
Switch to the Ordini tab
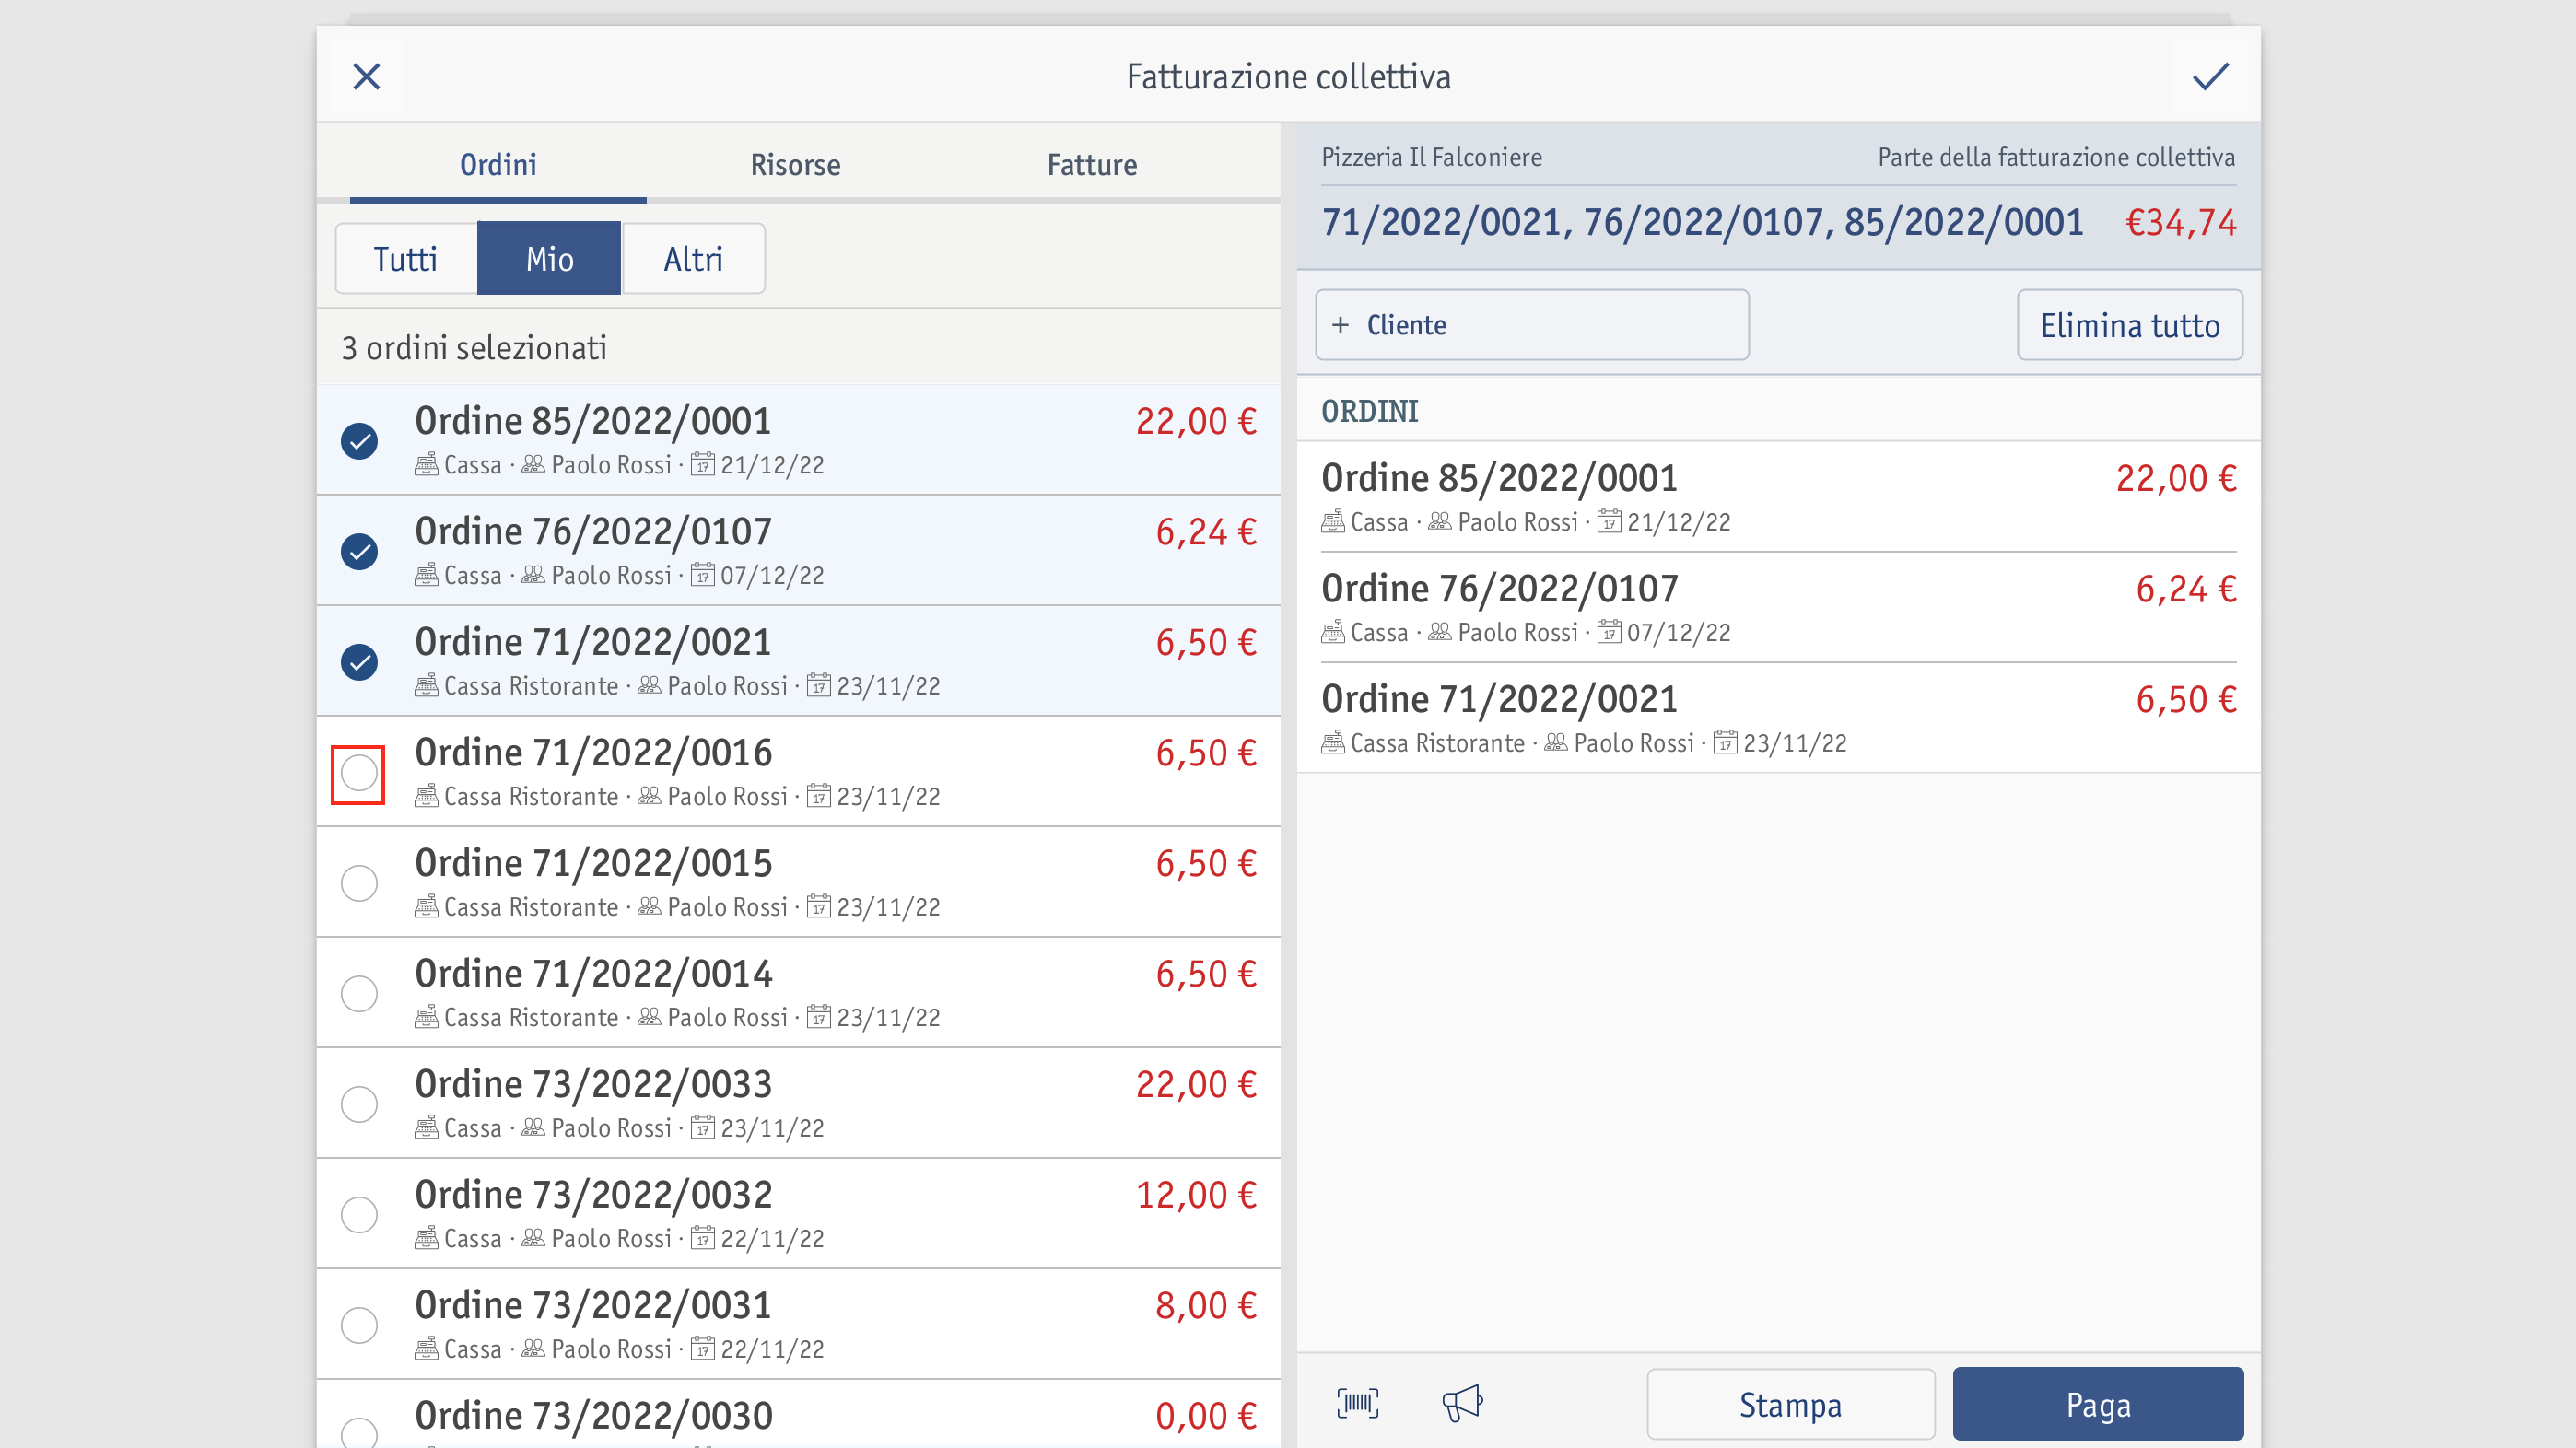point(498,164)
